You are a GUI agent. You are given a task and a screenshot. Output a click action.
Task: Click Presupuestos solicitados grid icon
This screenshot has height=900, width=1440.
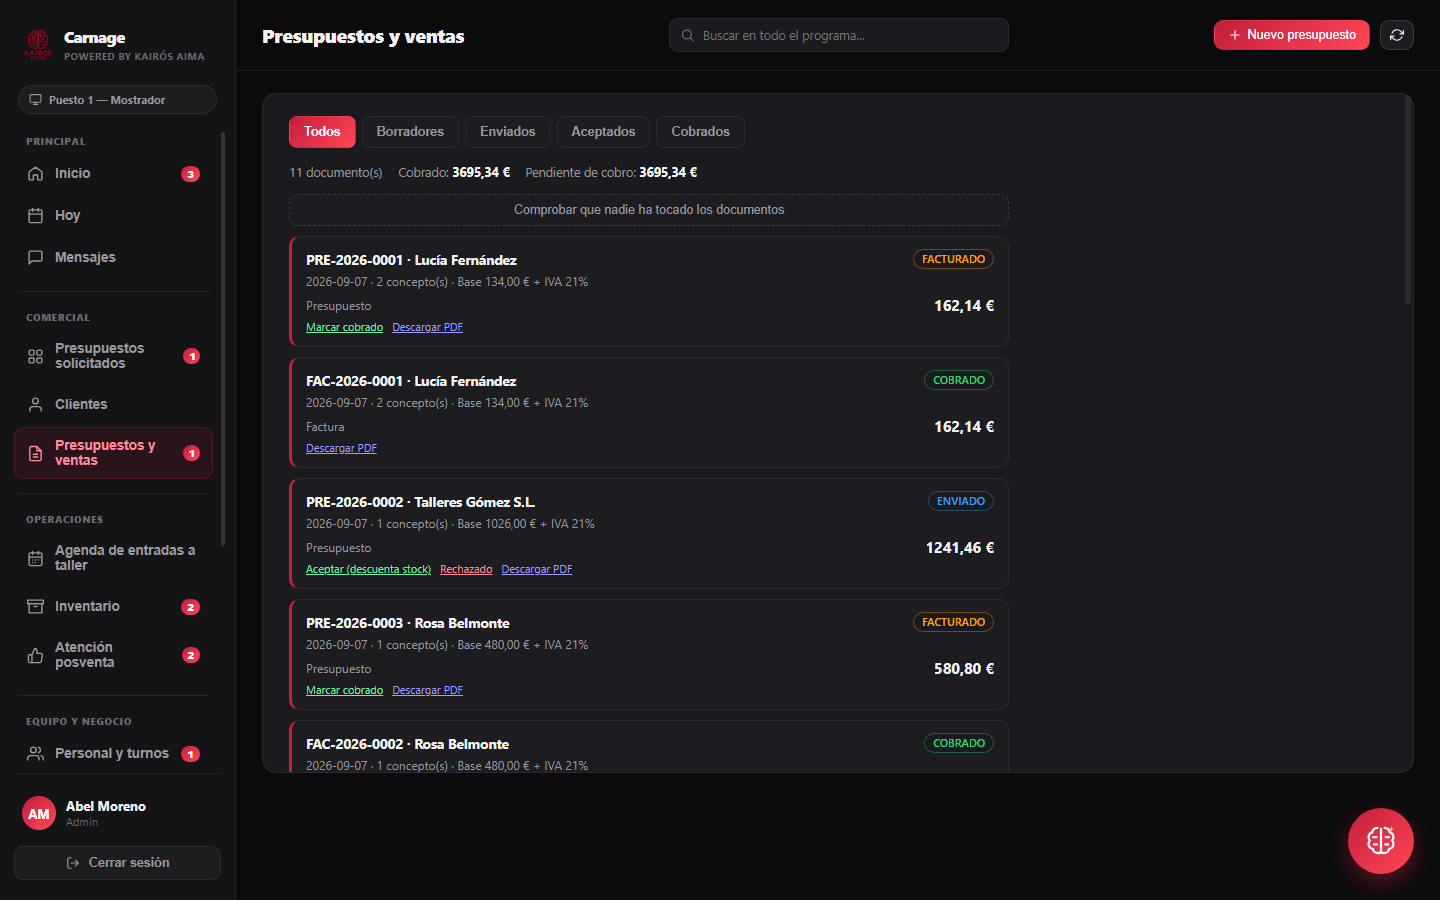tap(35, 357)
